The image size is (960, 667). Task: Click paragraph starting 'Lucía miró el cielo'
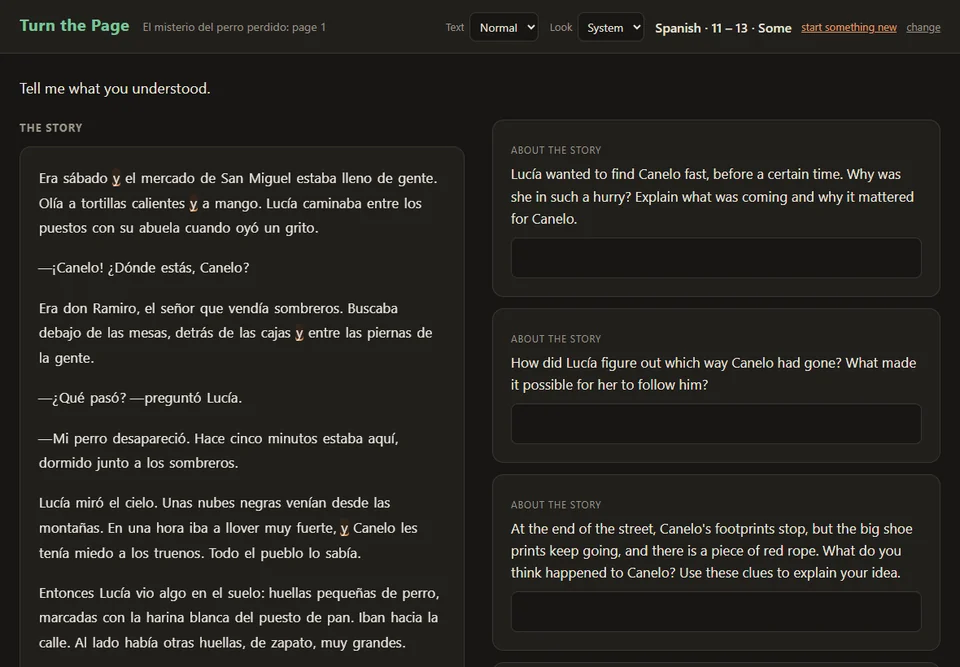(228, 528)
